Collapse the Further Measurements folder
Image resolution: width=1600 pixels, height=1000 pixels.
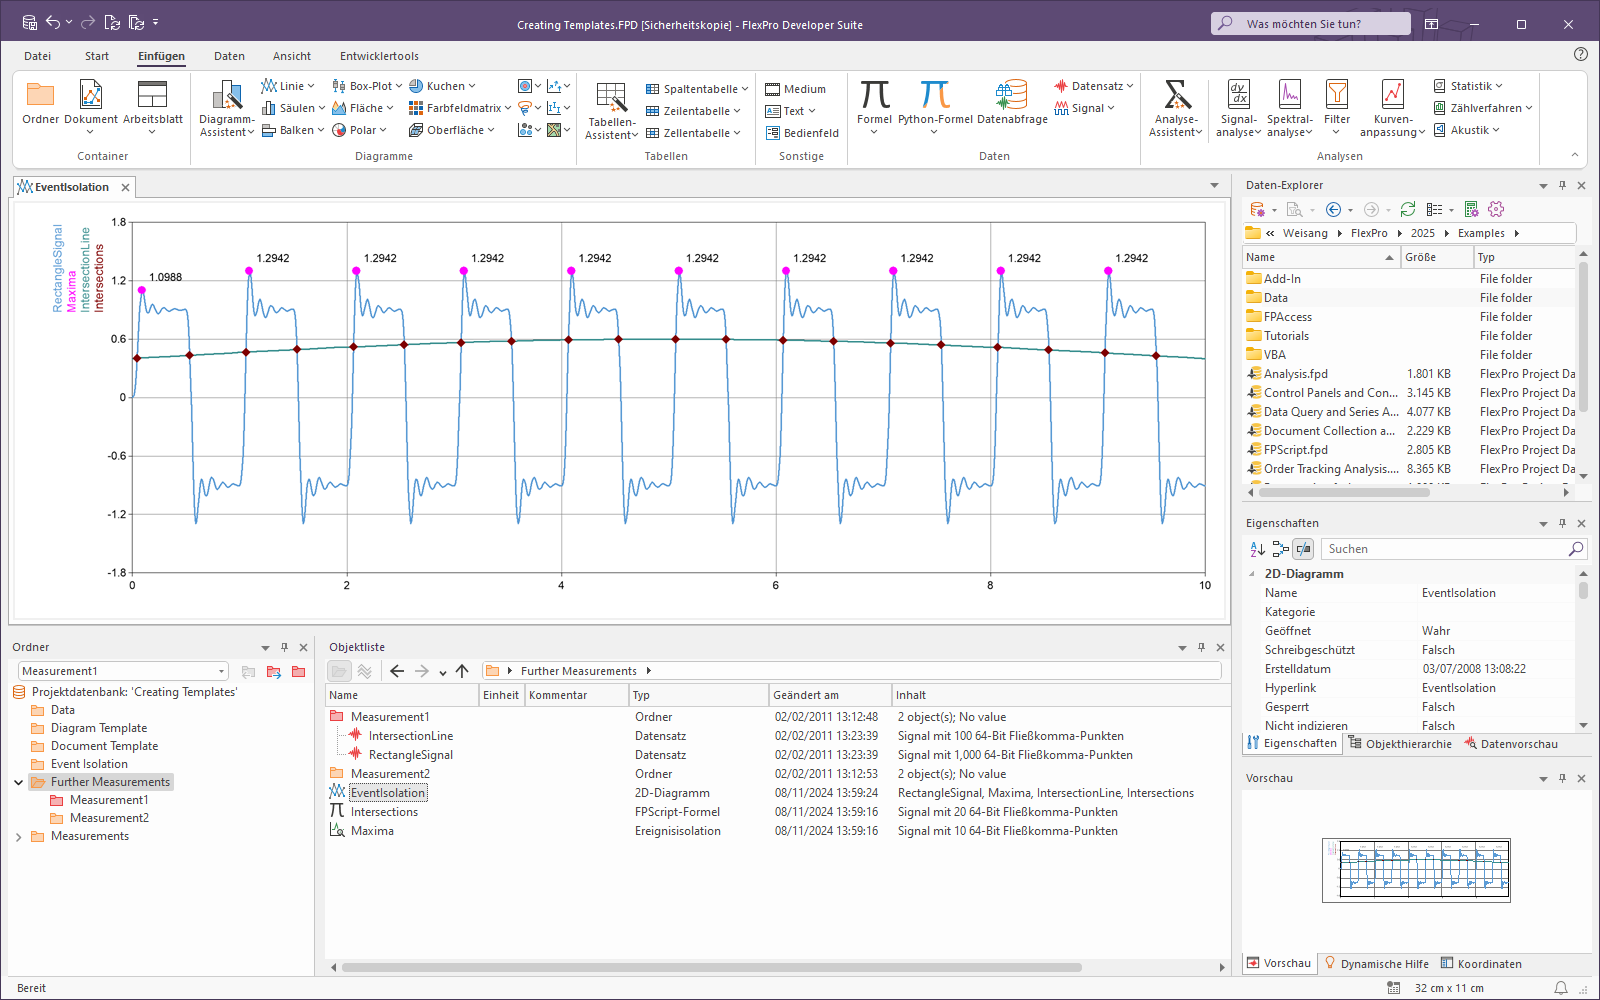[x=18, y=782]
